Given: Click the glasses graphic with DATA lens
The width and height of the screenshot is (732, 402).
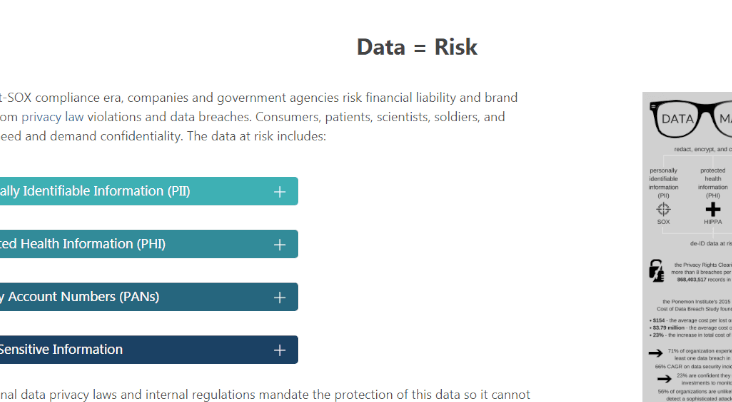Looking at the screenshot, I should pos(691,119).
